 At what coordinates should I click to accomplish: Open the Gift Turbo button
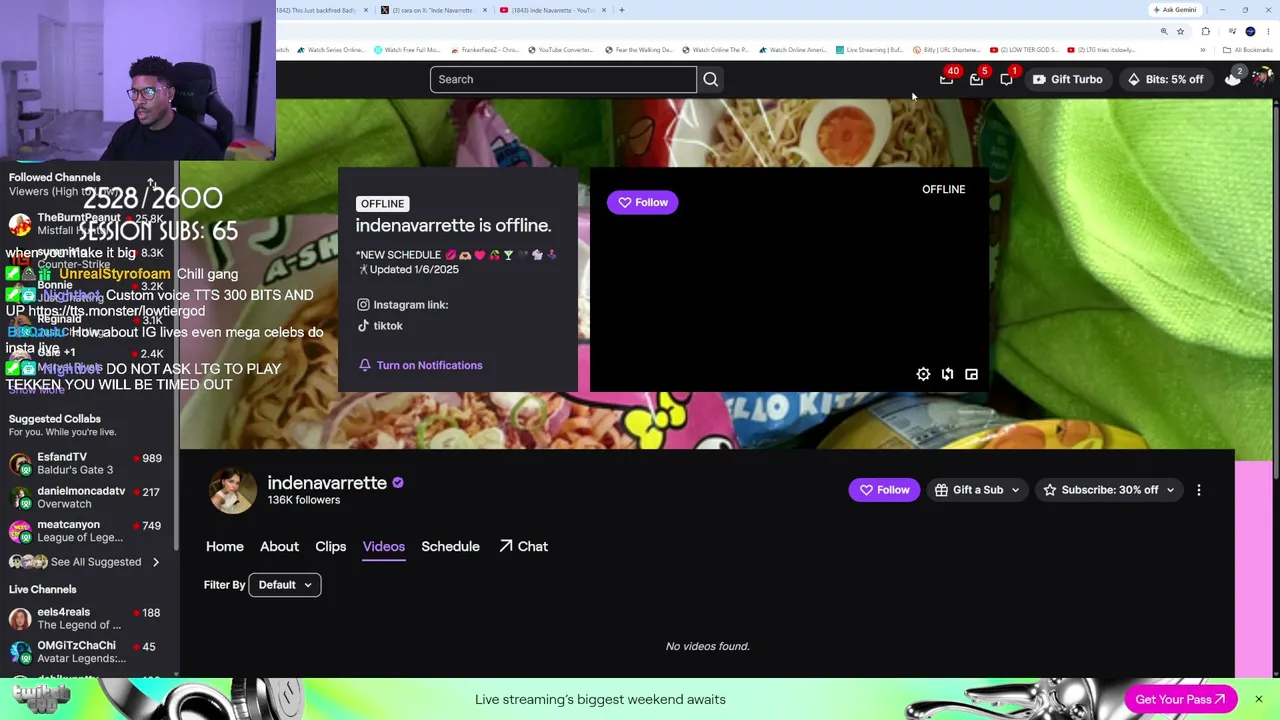click(1067, 79)
